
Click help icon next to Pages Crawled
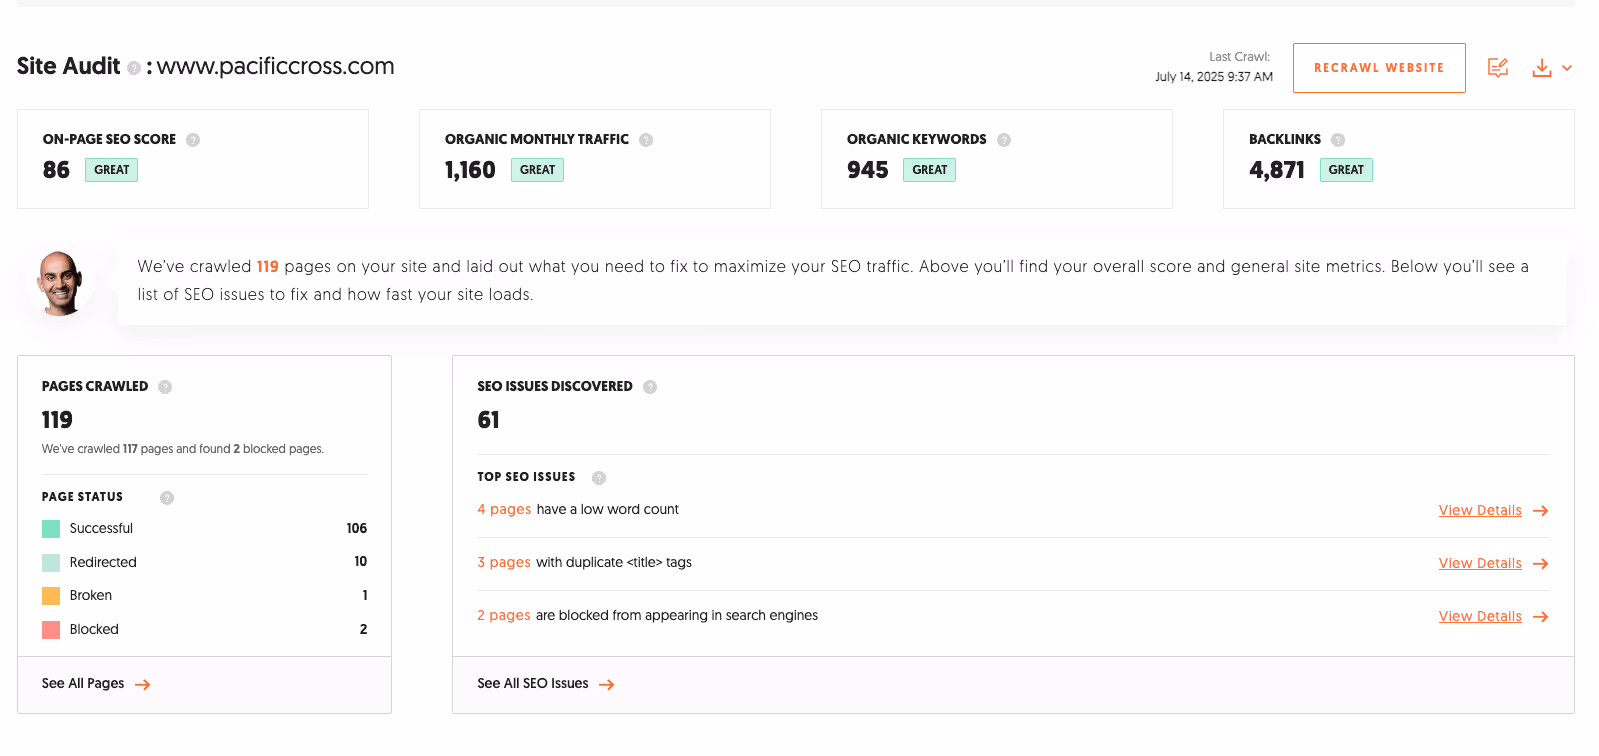(165, 387)
